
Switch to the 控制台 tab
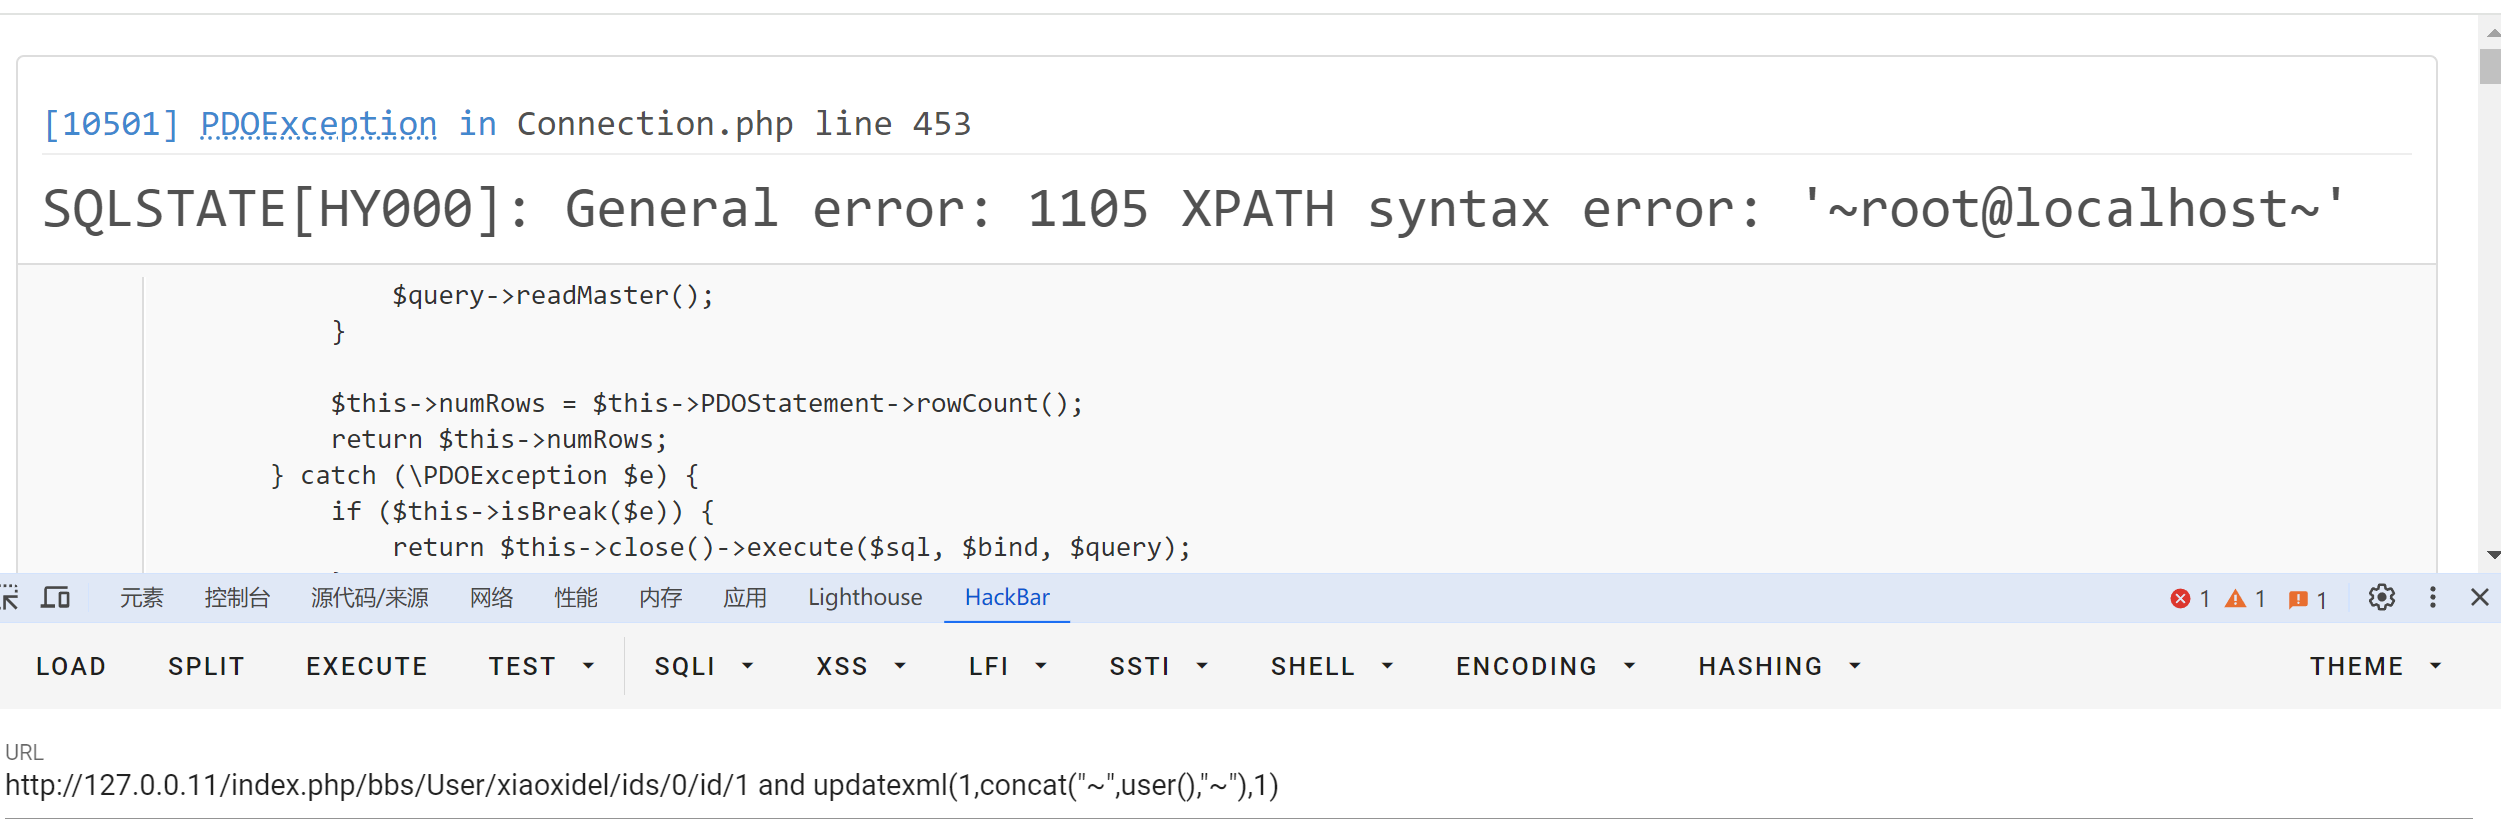(237, 598)
